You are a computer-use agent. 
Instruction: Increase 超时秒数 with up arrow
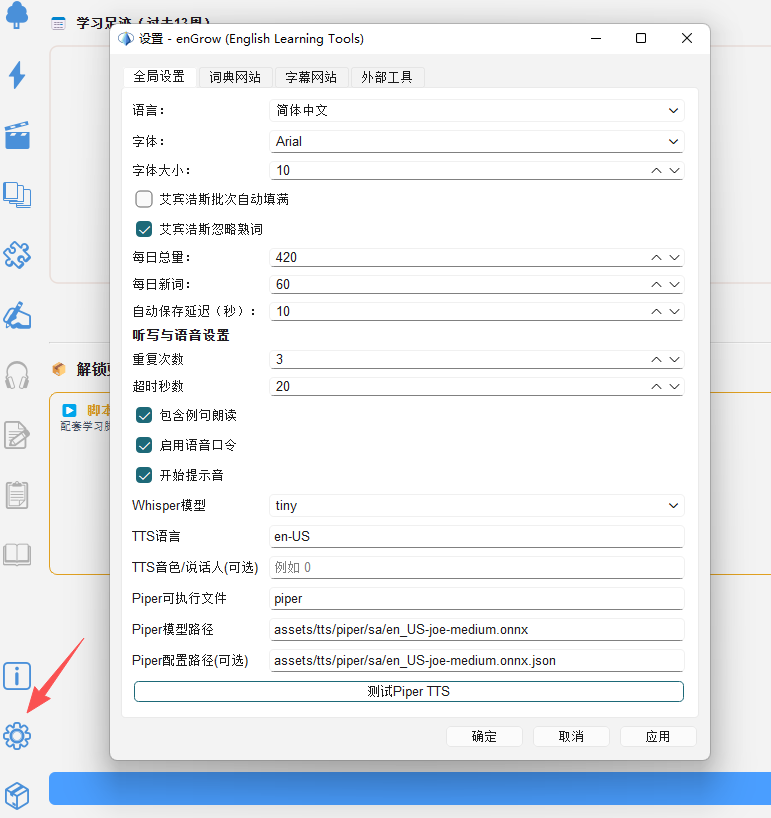[656, 387]
